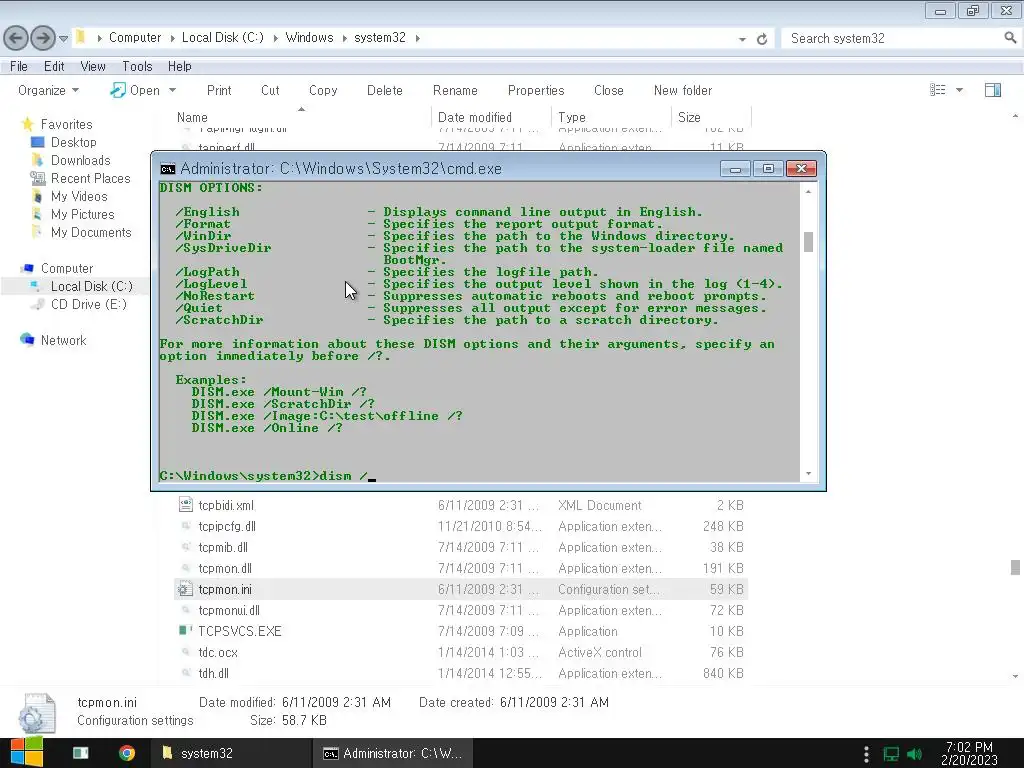Click Cut in the toolbar
The height and width of the screenshot is (768, 1024).
click(270, 90)
